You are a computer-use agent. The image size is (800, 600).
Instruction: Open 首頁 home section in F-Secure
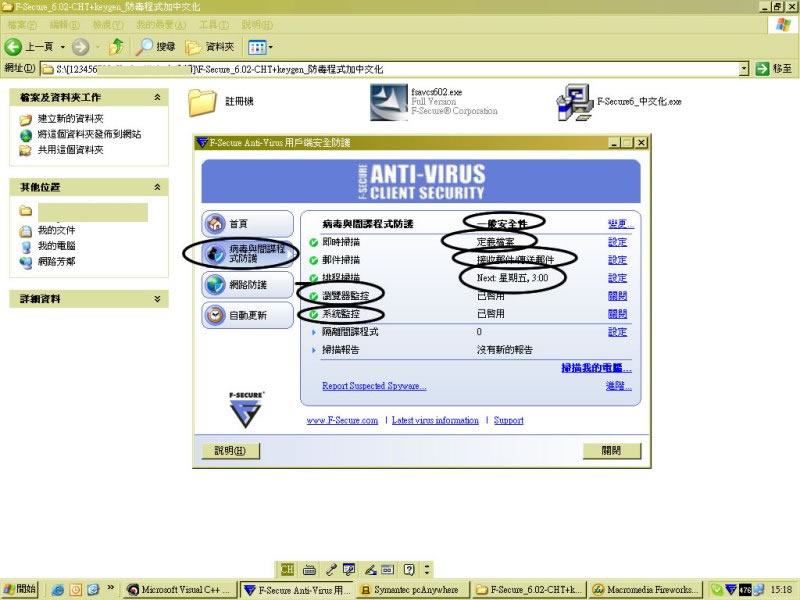[247, 223]
